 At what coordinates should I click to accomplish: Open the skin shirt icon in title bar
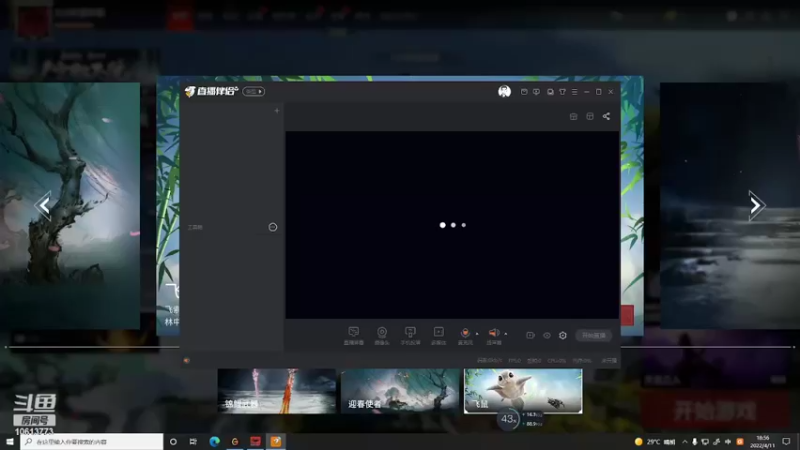pyautogui.click(x=562, y=92)
